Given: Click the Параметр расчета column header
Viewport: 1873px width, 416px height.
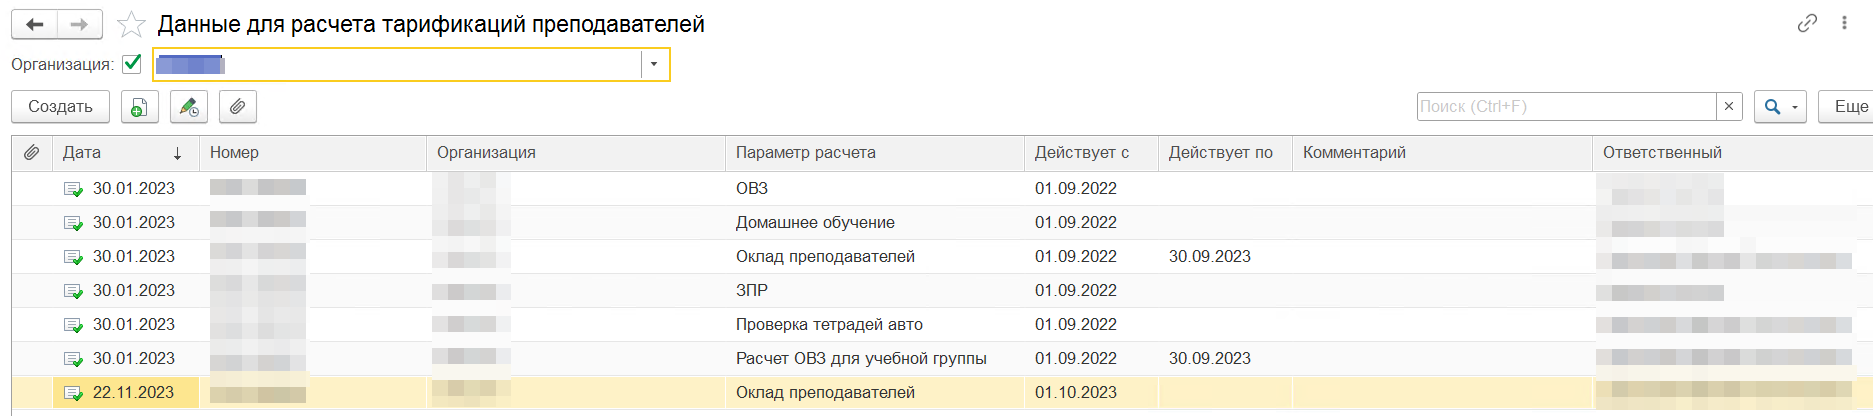Looking at the screenshot, I should pos(805,153).
